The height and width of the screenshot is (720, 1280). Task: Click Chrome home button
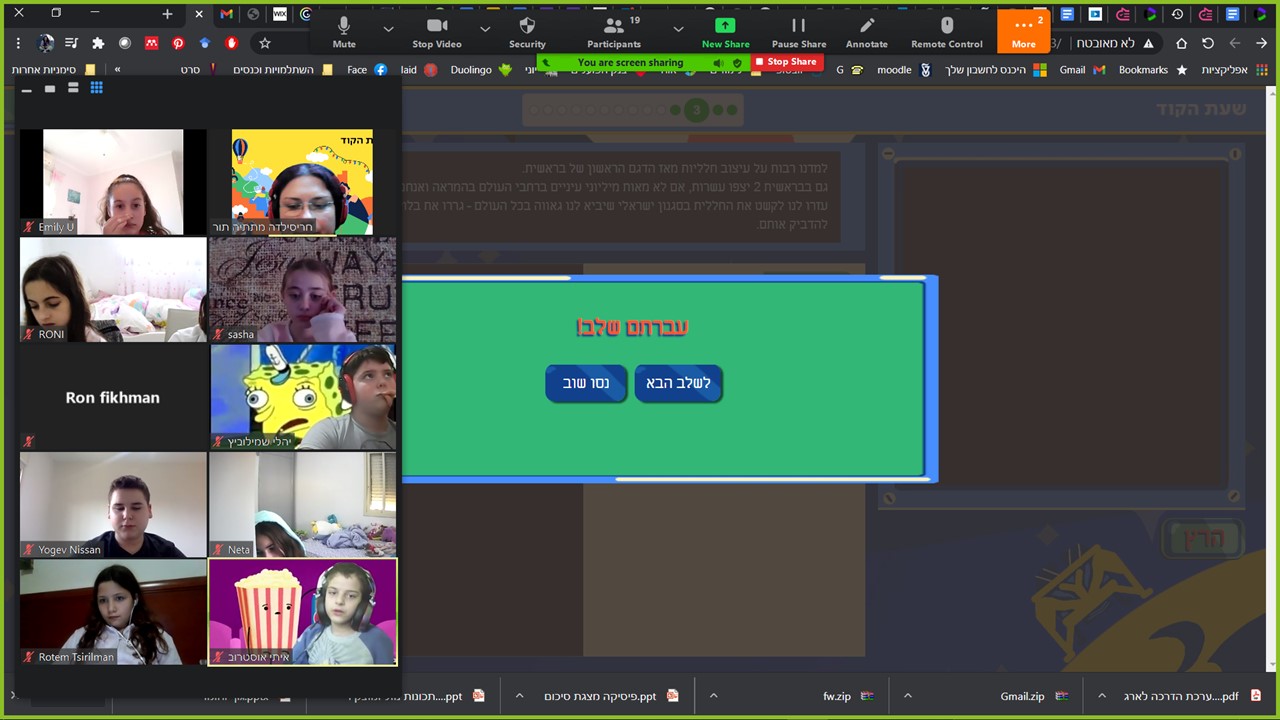[x=1181, y=43]
